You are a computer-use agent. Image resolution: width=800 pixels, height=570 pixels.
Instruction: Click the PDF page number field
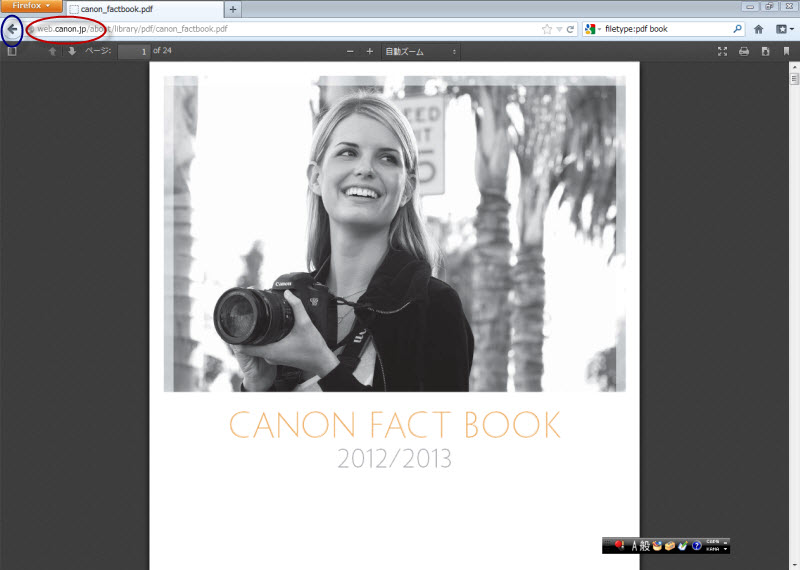(x=134, y=51)
